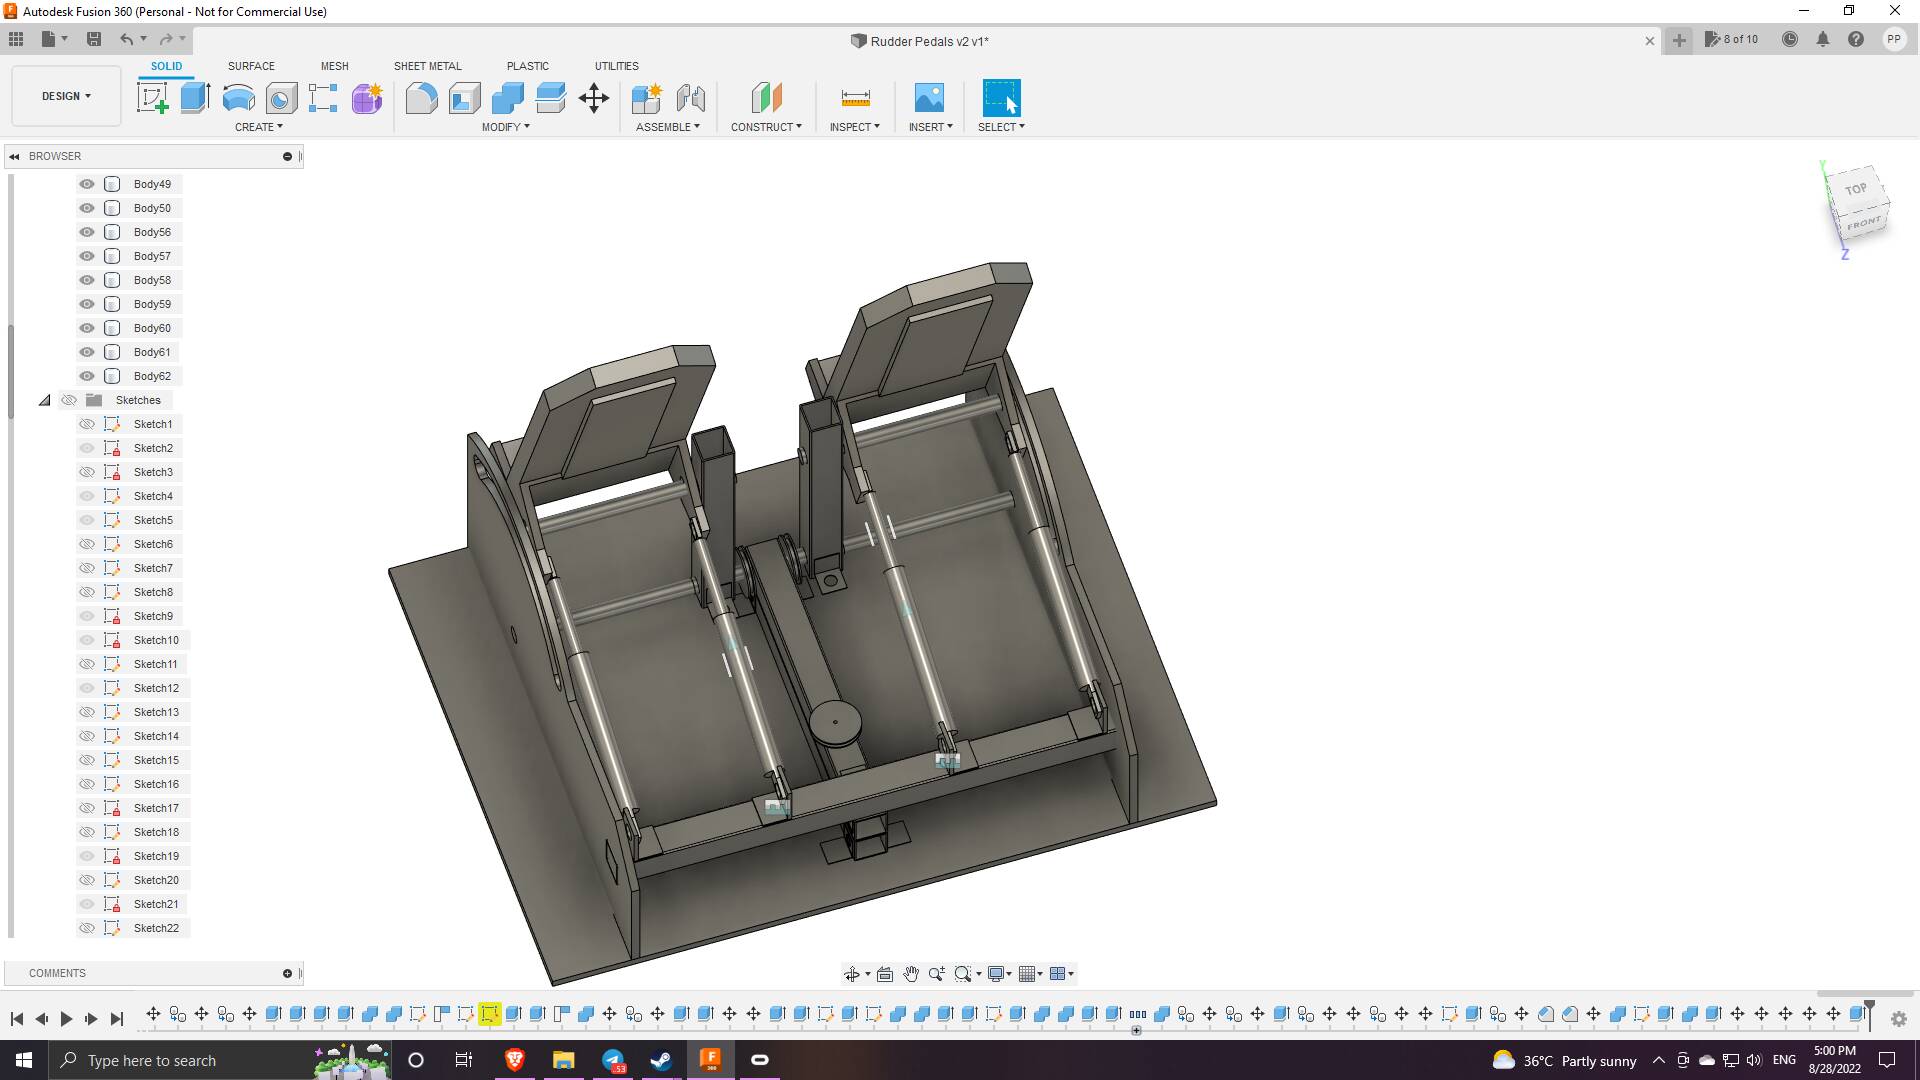Image resolution: width=1920 pixels, height=1080 pixels.
Task: Switch to the SURFACE tab
Action: coord(251,66)
